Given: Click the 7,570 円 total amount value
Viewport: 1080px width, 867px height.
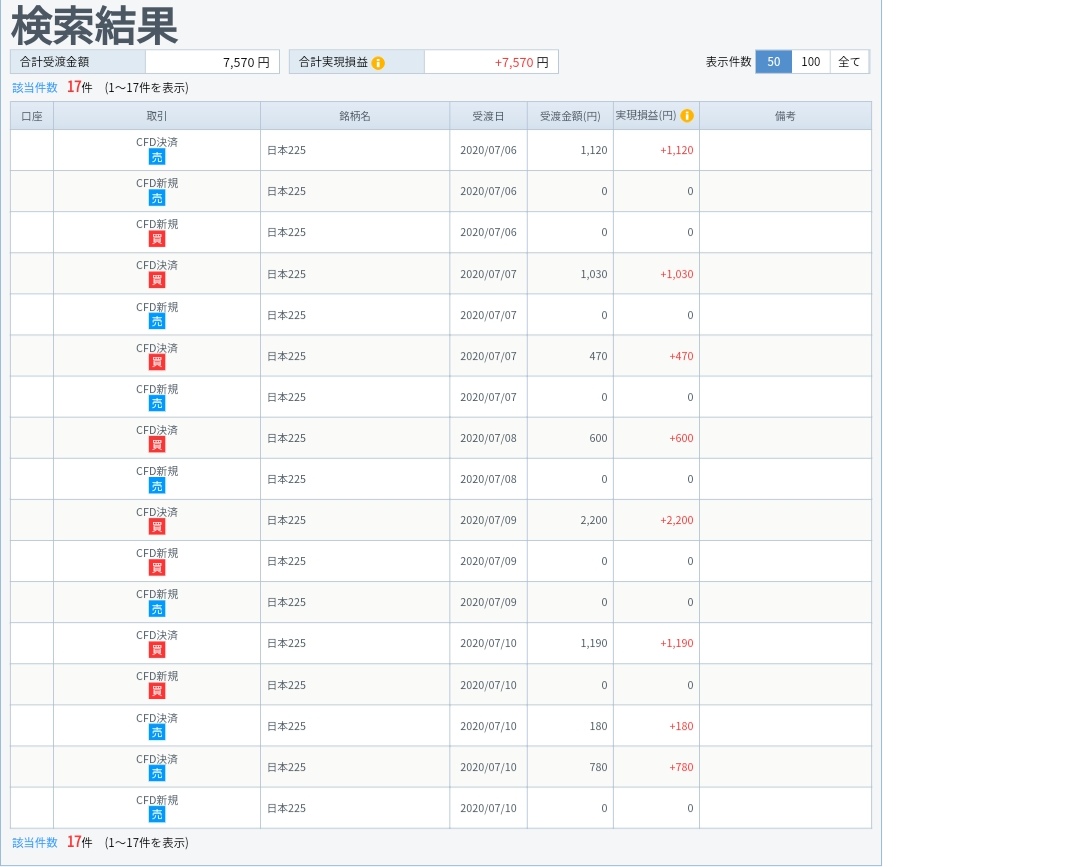Looking at the screenshot, I should point(246,63).
